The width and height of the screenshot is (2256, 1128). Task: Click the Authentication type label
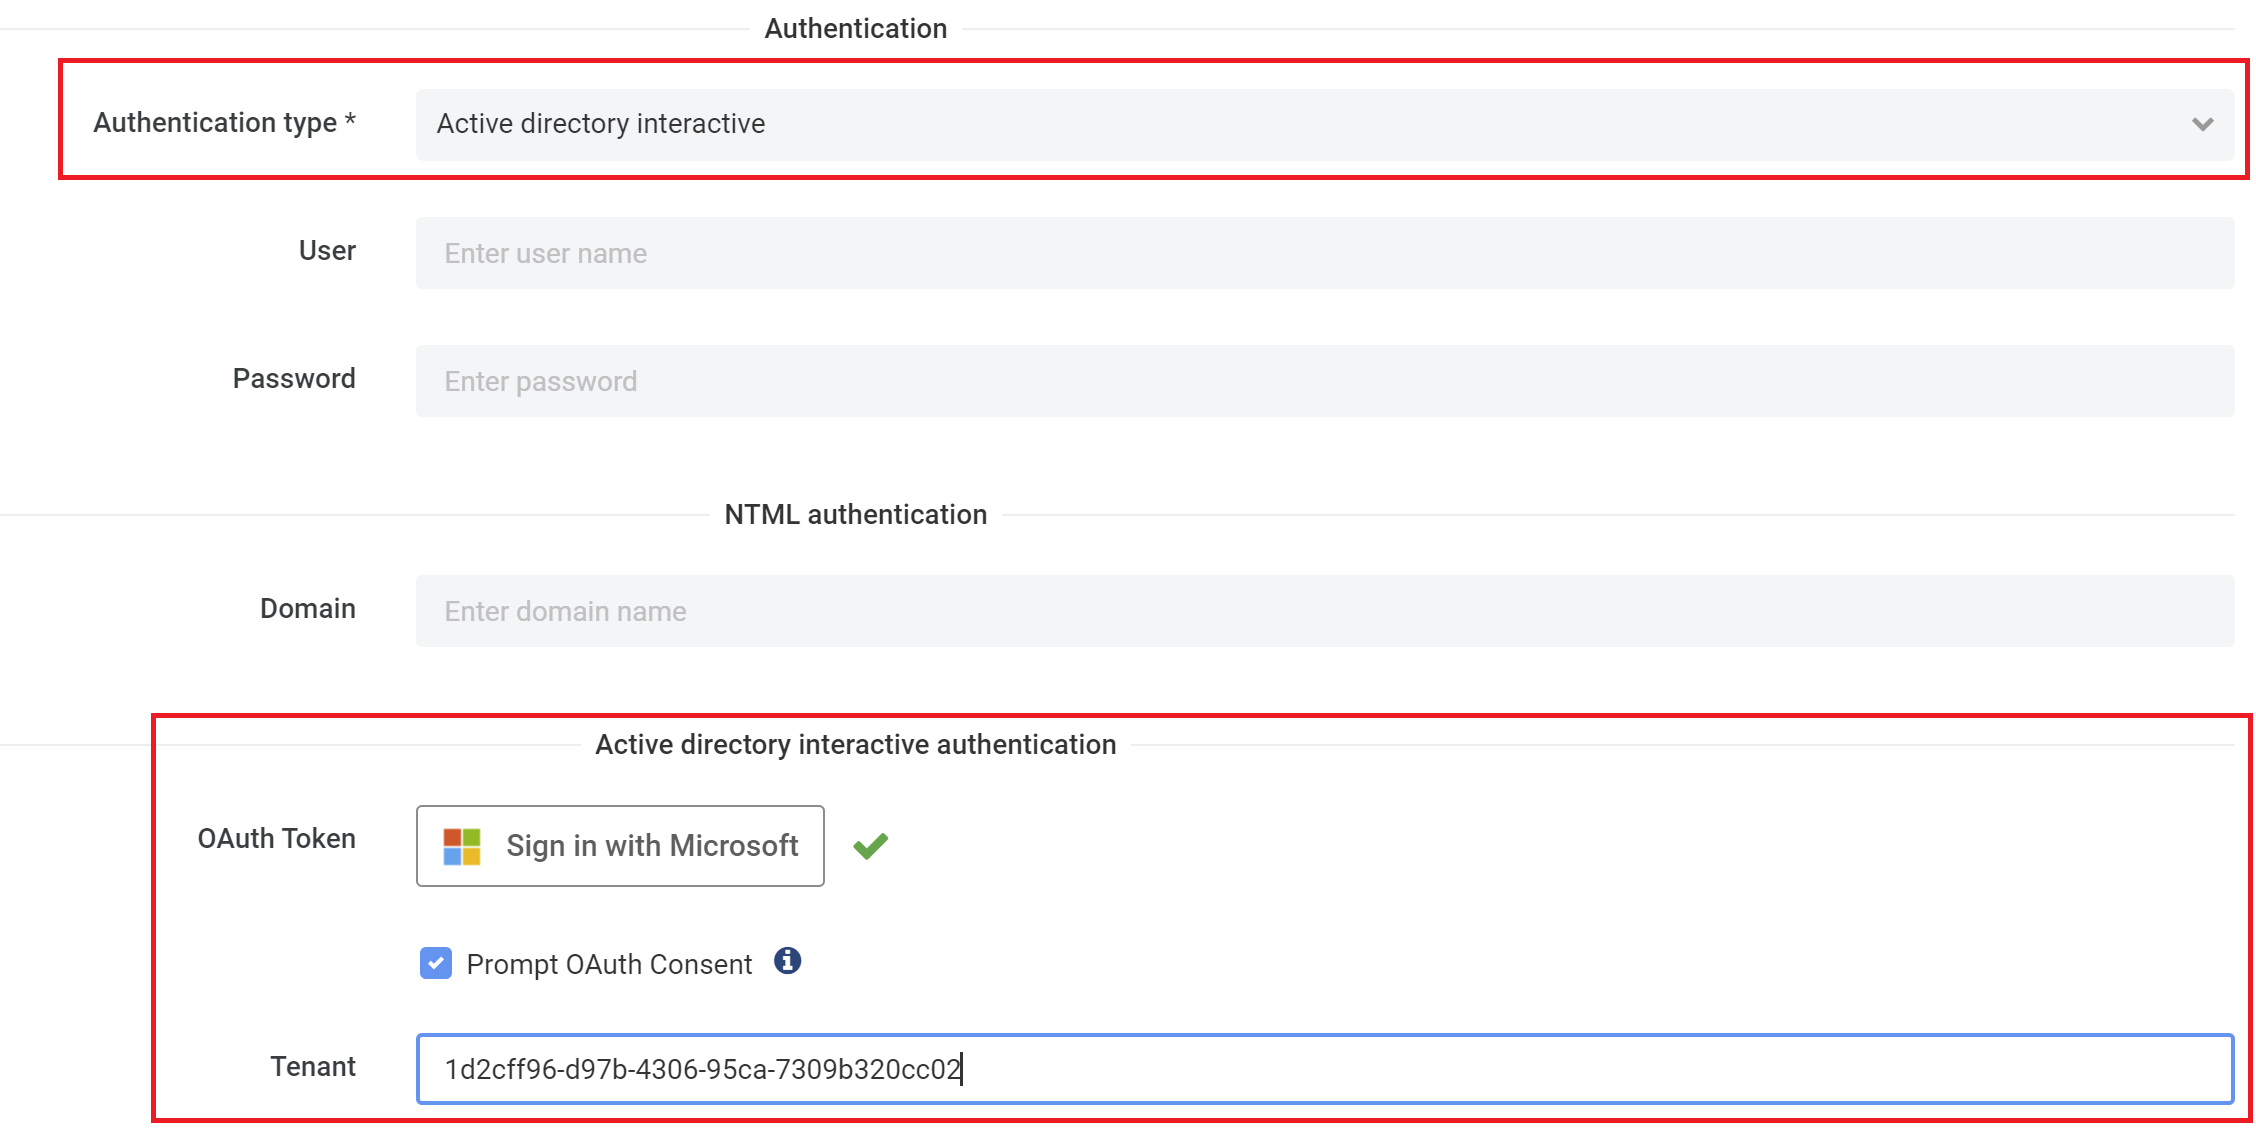click(x=224, y=122)
